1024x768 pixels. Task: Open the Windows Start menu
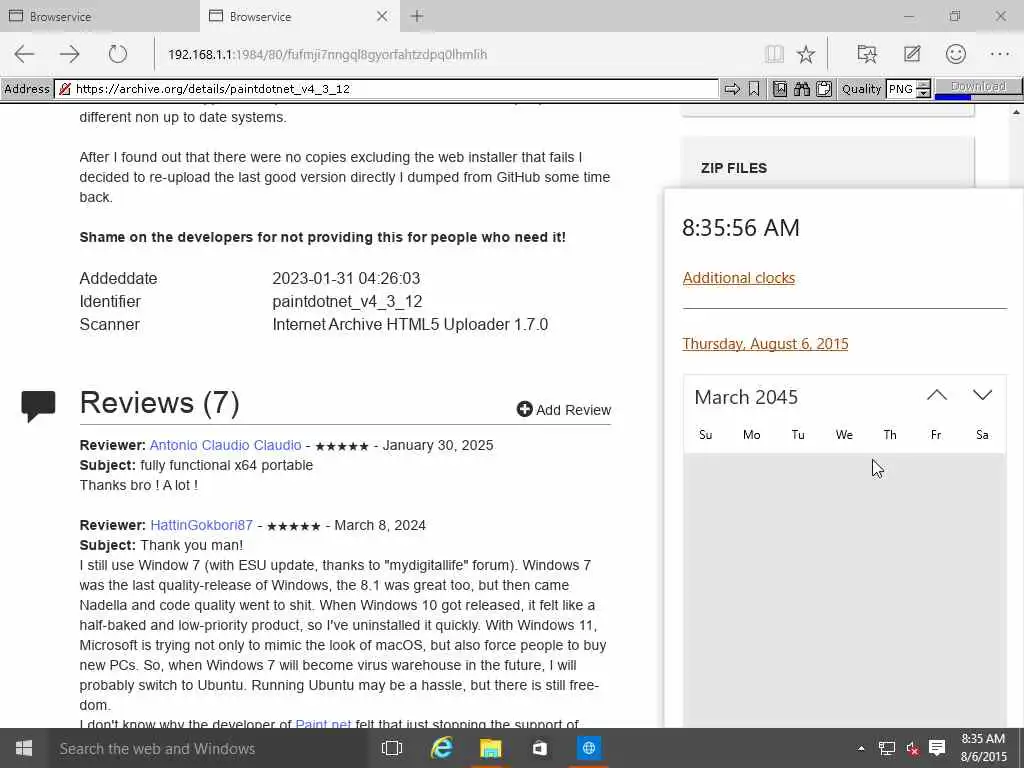click(24, 748)
